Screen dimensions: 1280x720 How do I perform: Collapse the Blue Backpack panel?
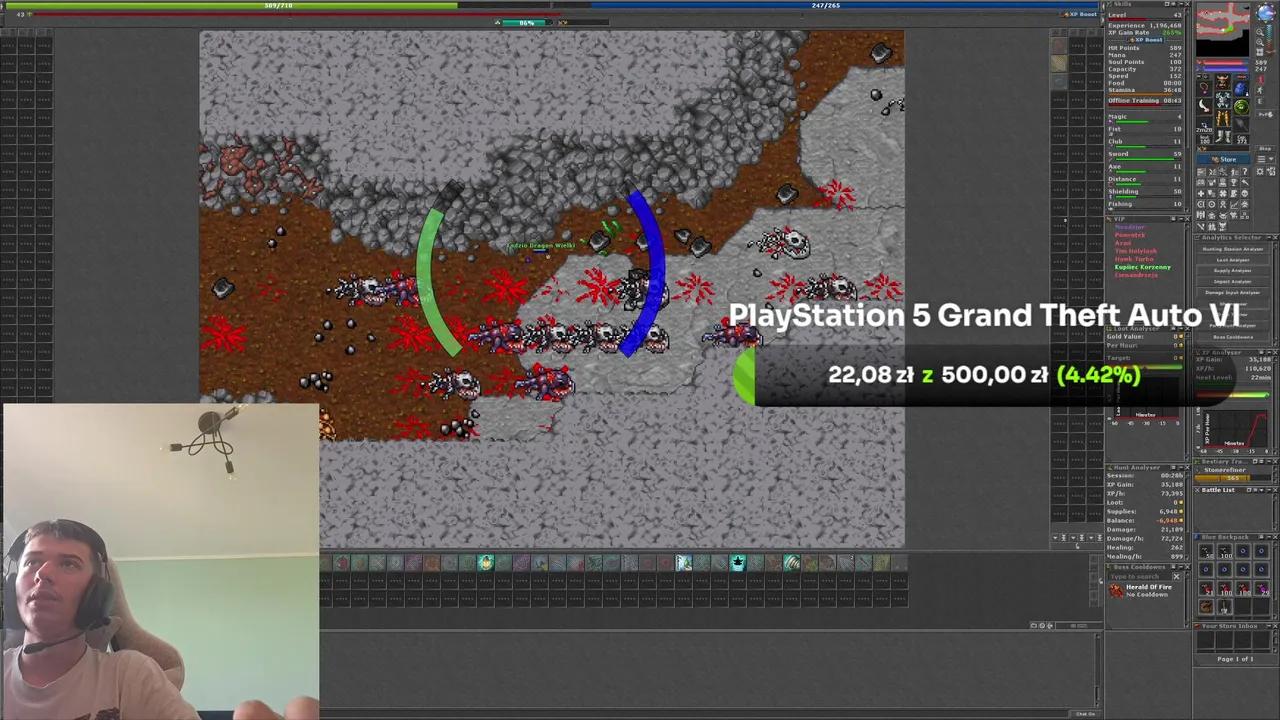pyautogui.click(x=1269, y=537)
